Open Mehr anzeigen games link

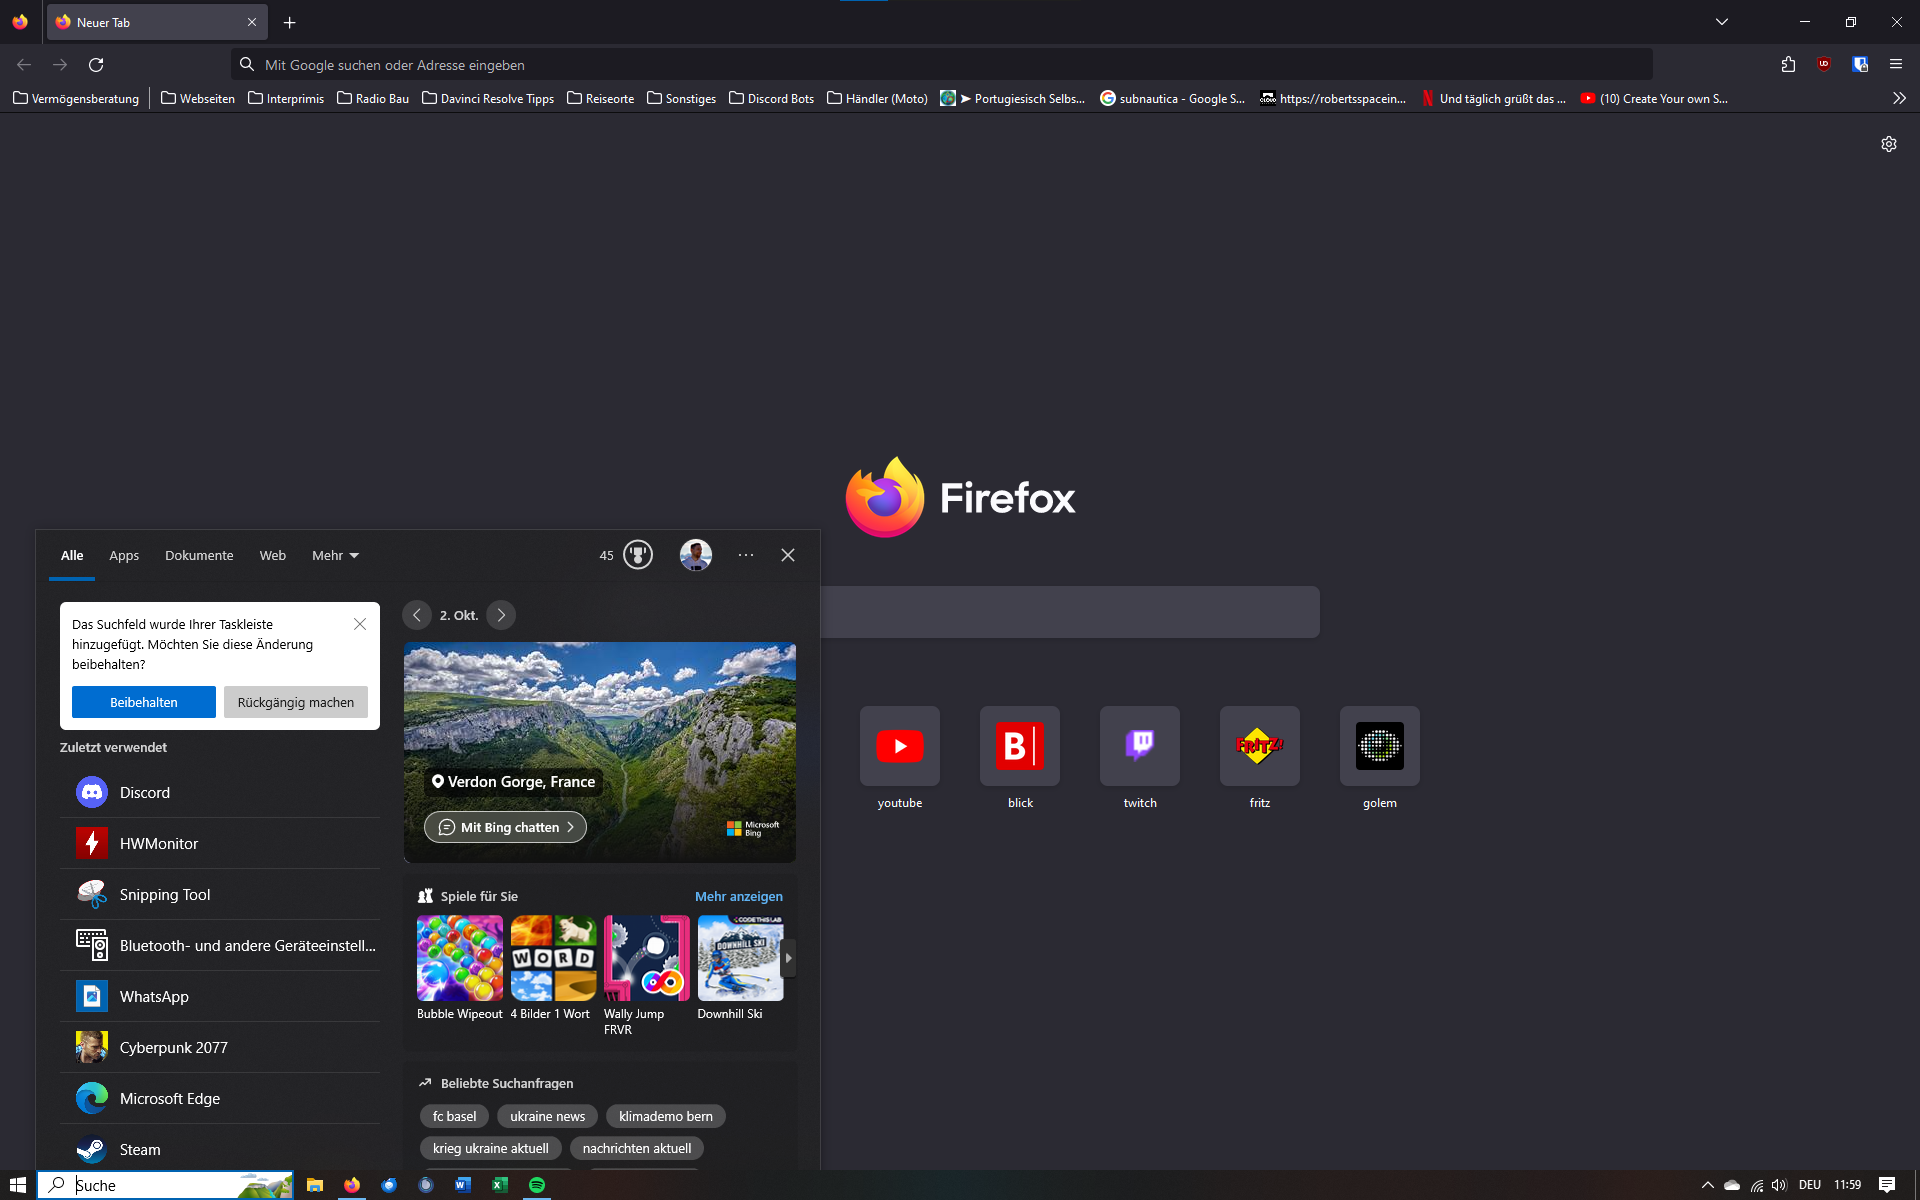738,896
